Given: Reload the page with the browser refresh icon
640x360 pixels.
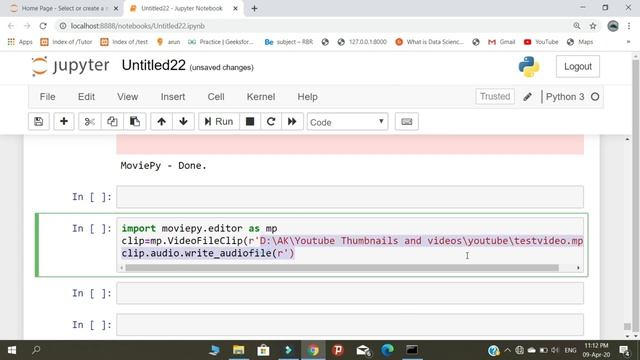Looking at the screenshot, I should coord(43,26).
